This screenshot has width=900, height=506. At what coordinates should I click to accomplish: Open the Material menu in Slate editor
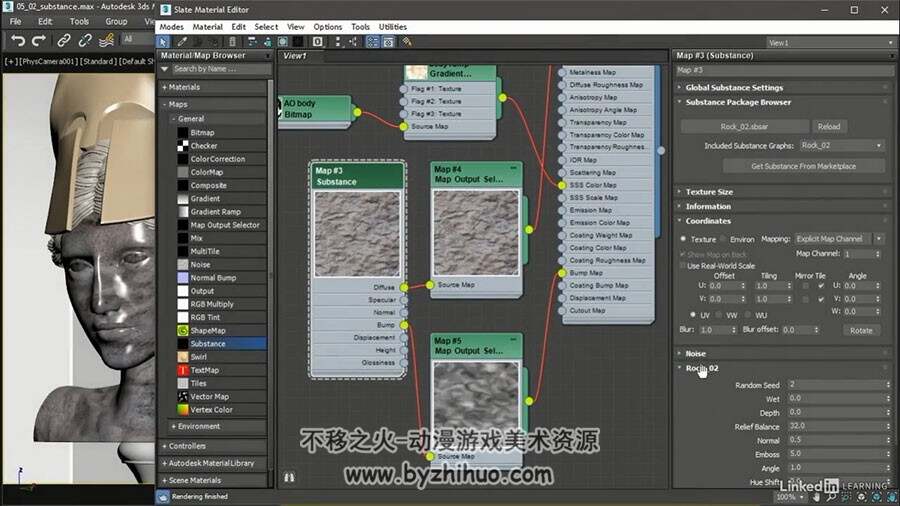point(207,27)
